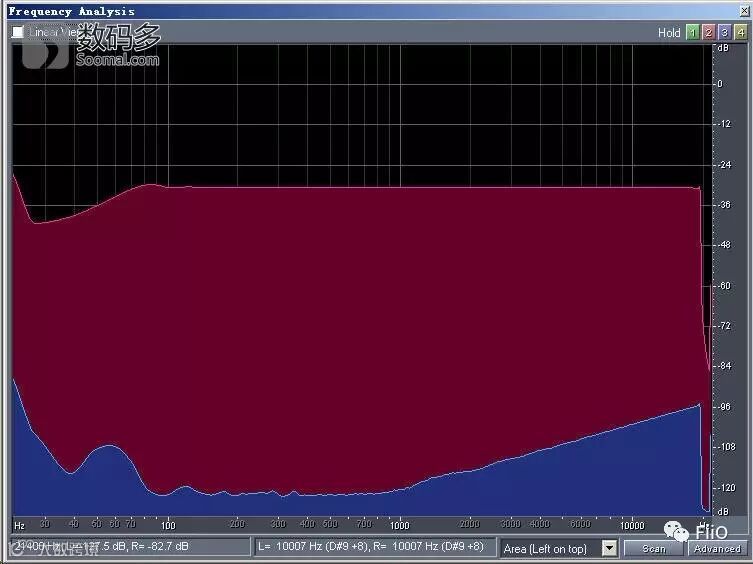Hold spectrum snapshot 1 (green)
The width and height of the screenshot is (753, 564).
pyautogui.click(x=692, y=32)
